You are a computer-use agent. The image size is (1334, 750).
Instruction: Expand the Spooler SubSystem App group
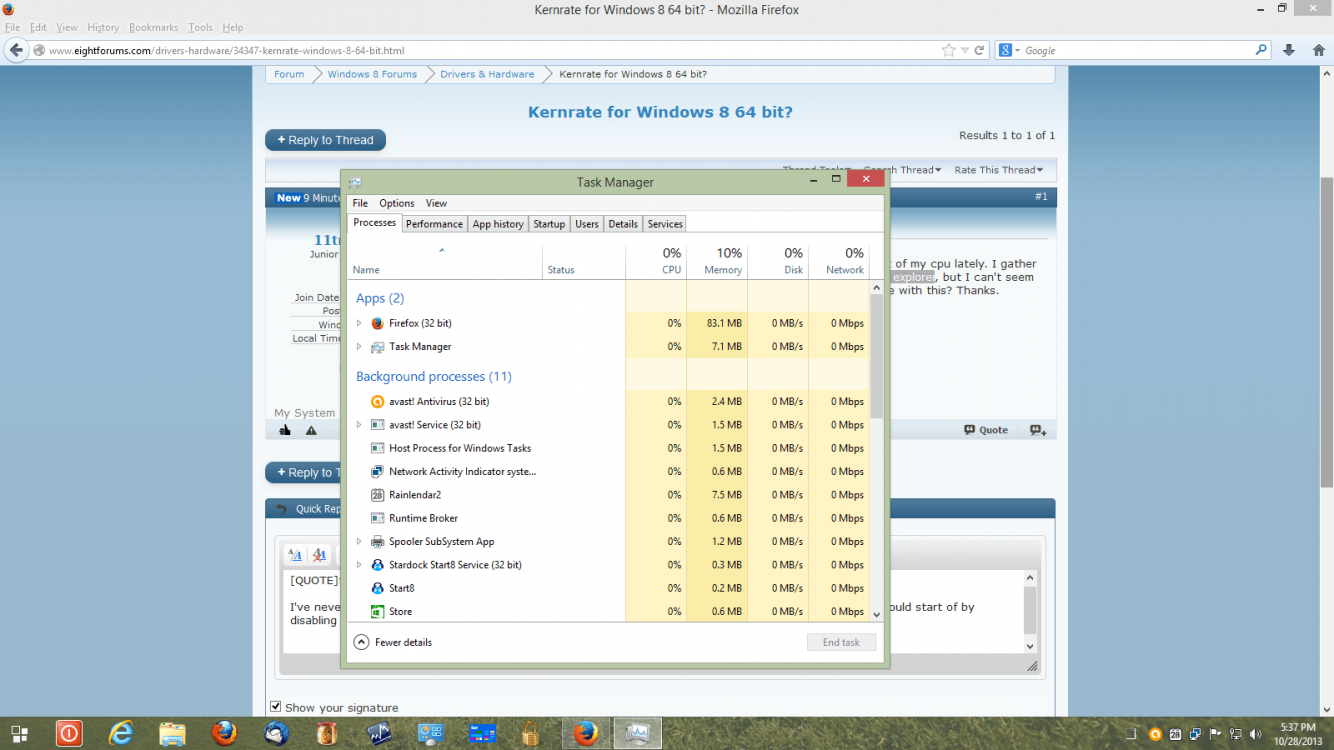click(359, 542)
